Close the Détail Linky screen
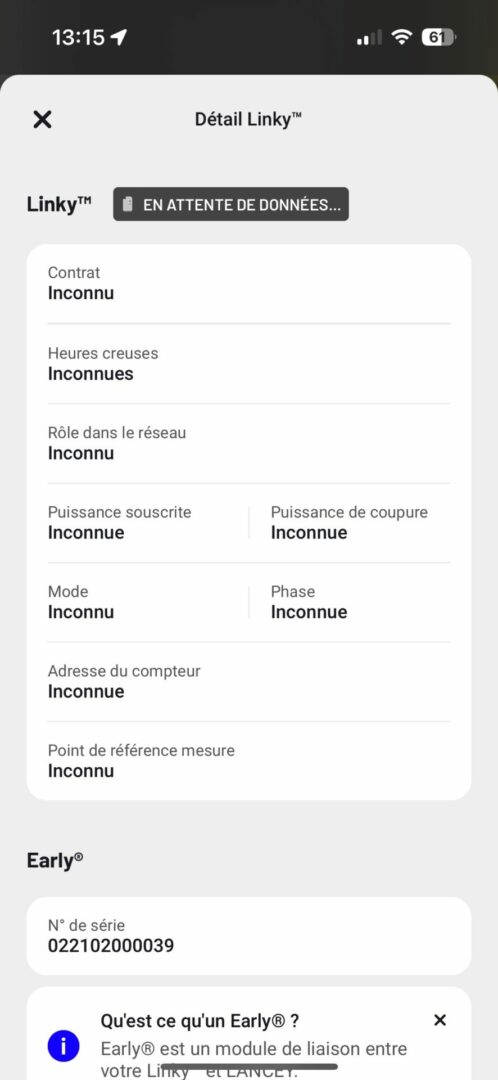The height and width of the screenshot is (1080, 498). coord(42,119)
